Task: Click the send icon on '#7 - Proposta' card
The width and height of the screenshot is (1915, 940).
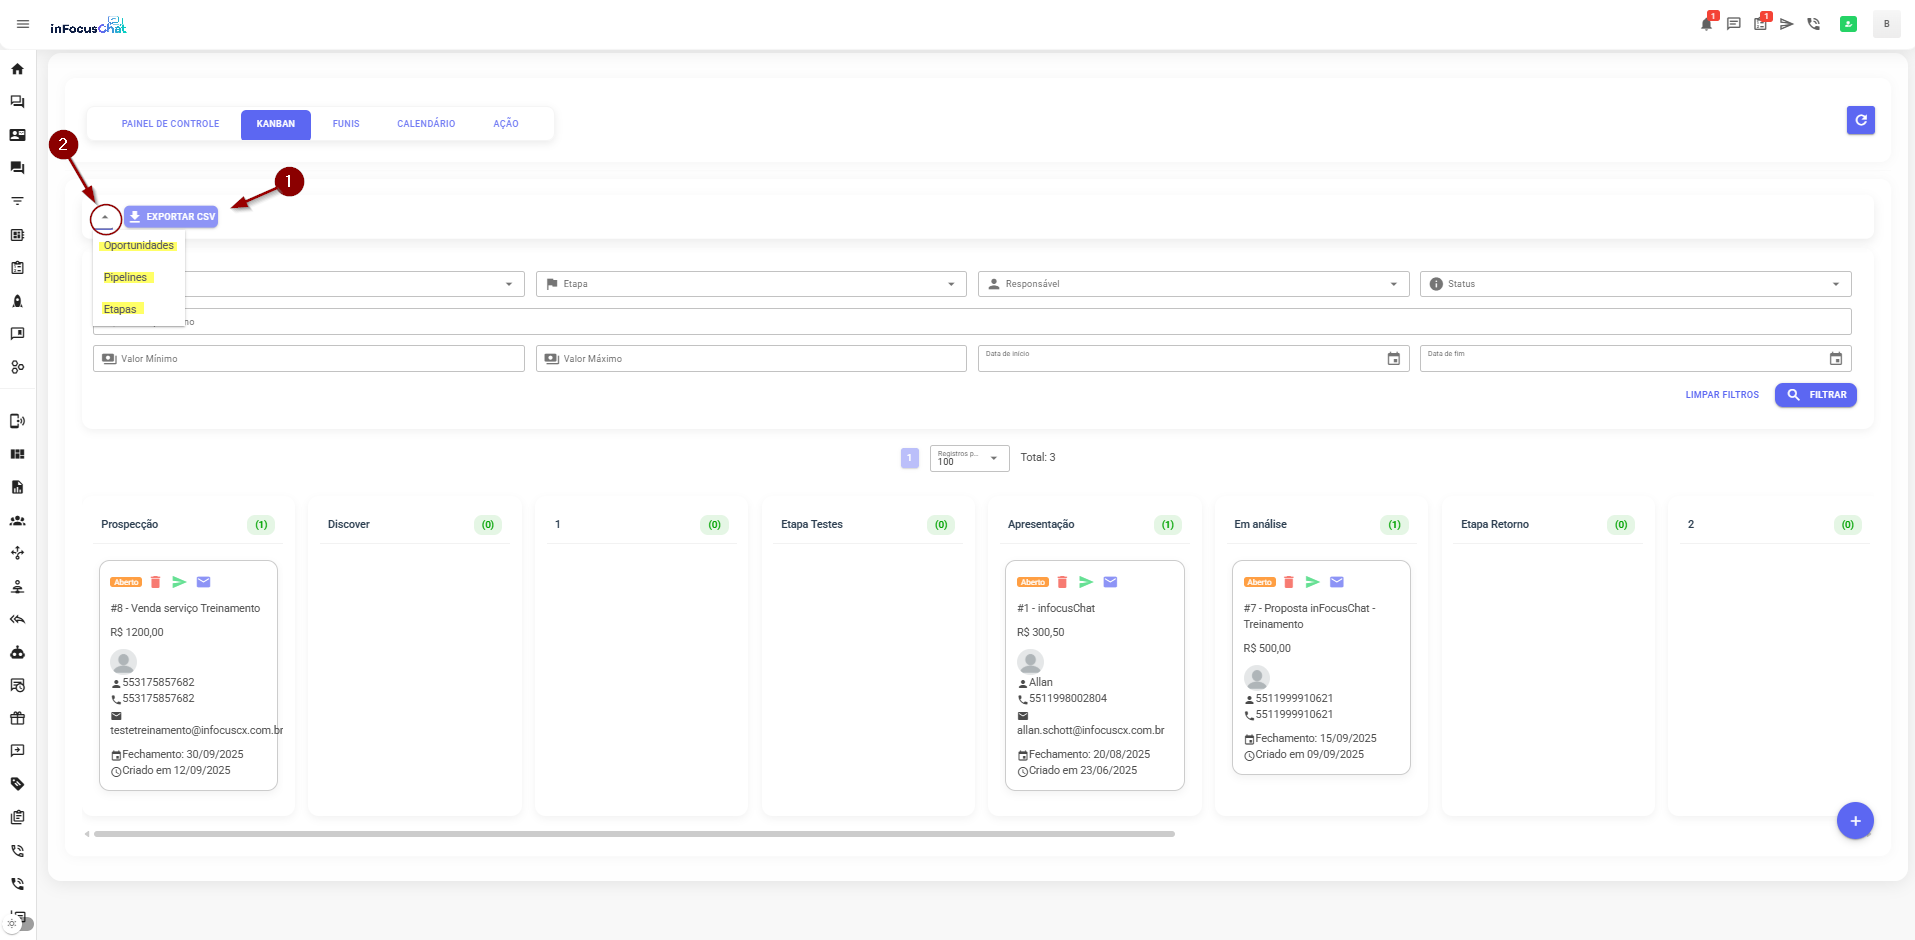Action: click(x=1312, y=582)
